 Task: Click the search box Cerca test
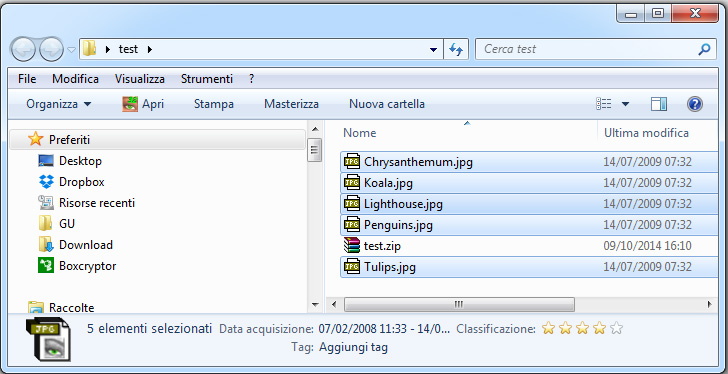587,49
